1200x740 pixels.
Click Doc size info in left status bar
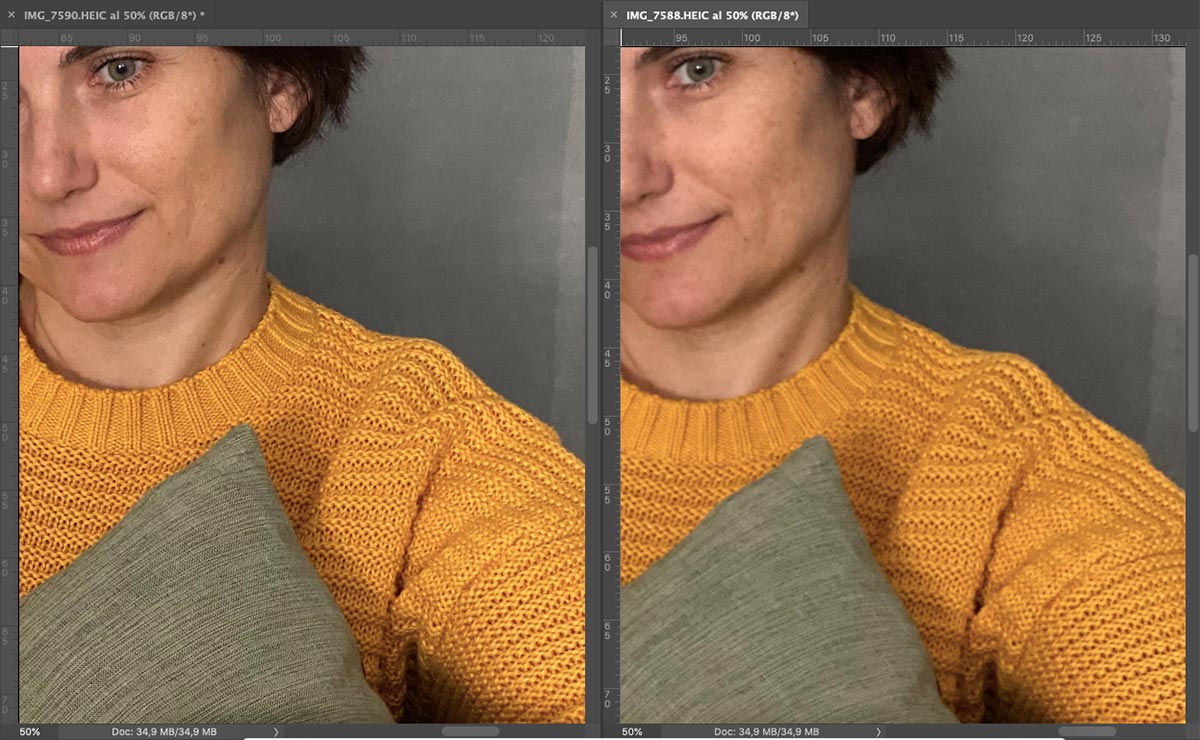[x=163, y=732]
